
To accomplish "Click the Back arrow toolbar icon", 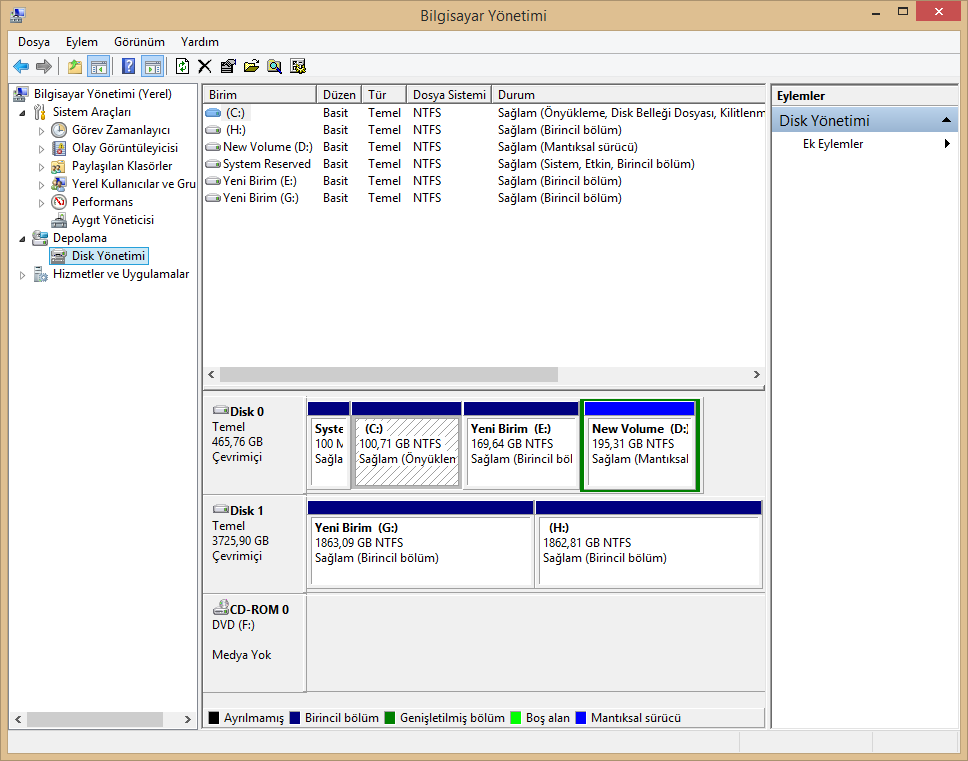I will (x=20, y=66).
